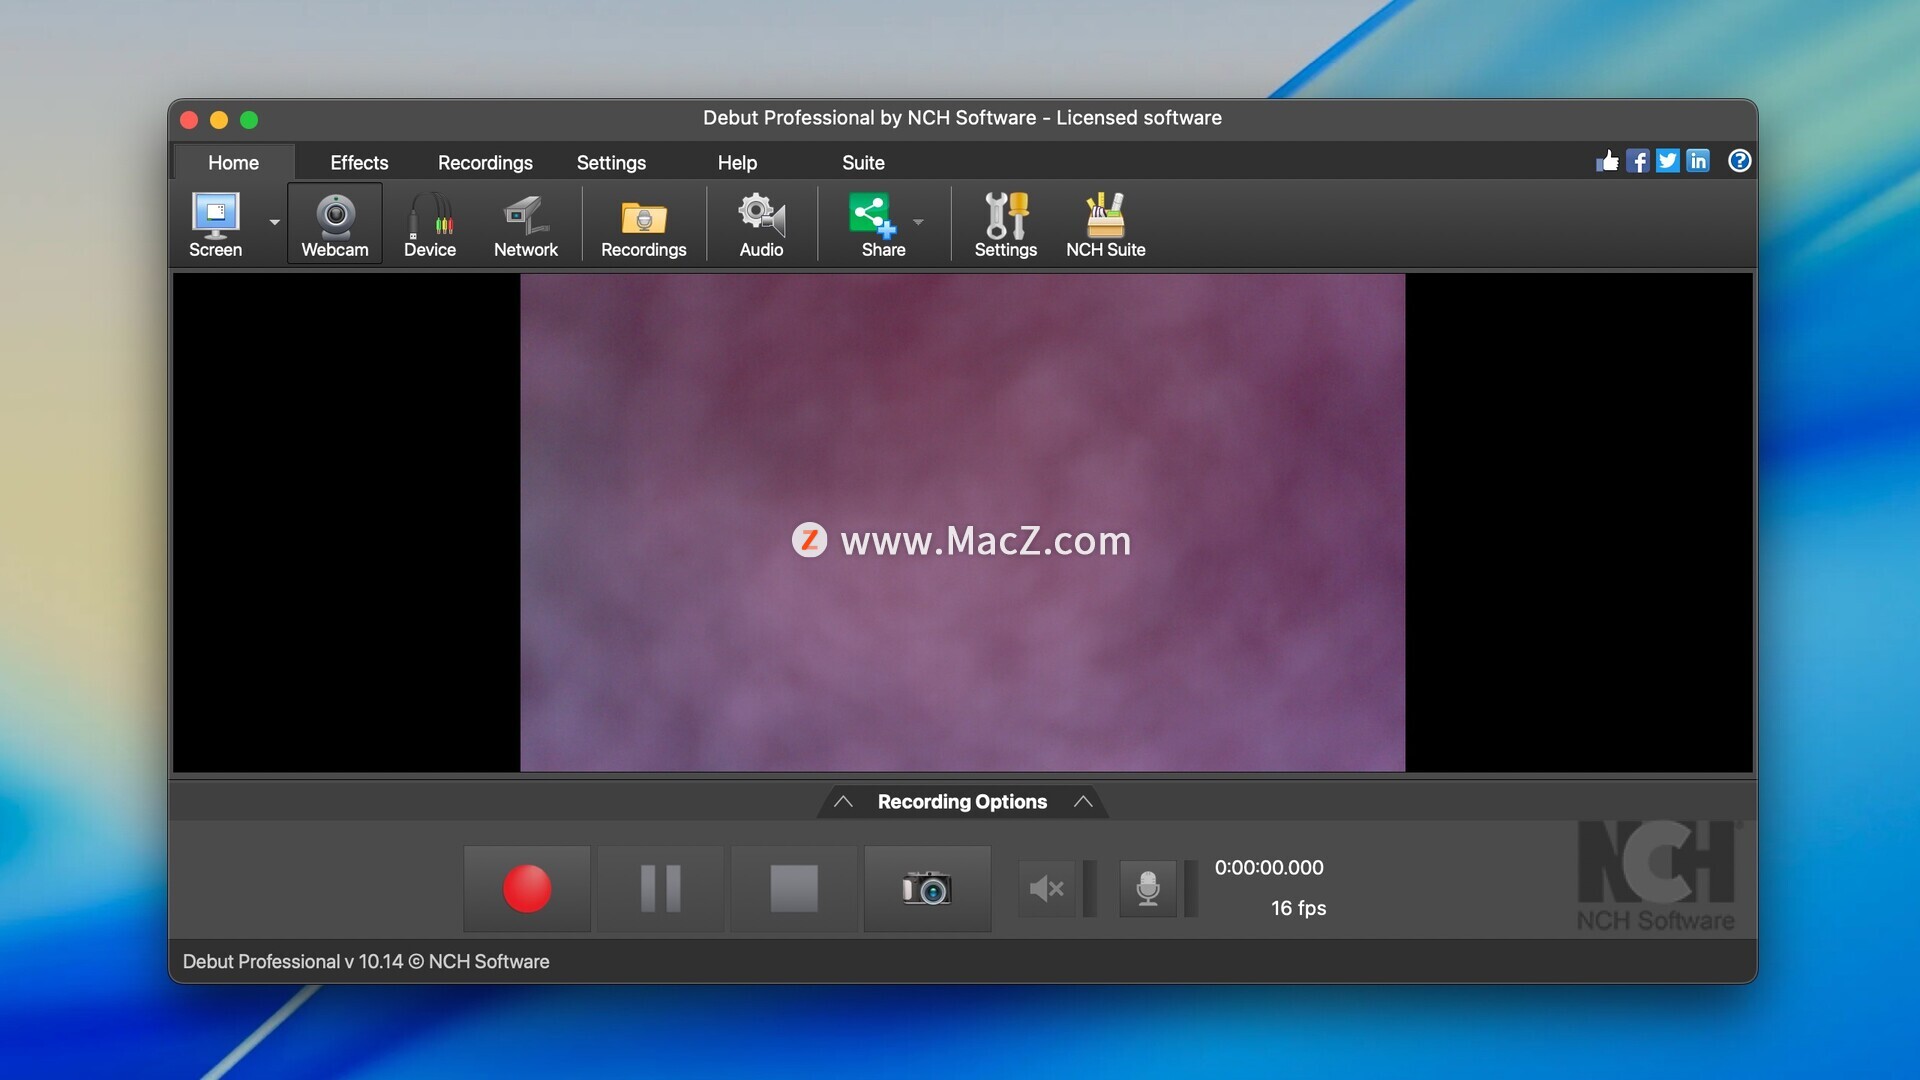This screenshot has width=1920, height=1080.
Task: Toggle muted speaker audio button
Action: point(1046,888)
